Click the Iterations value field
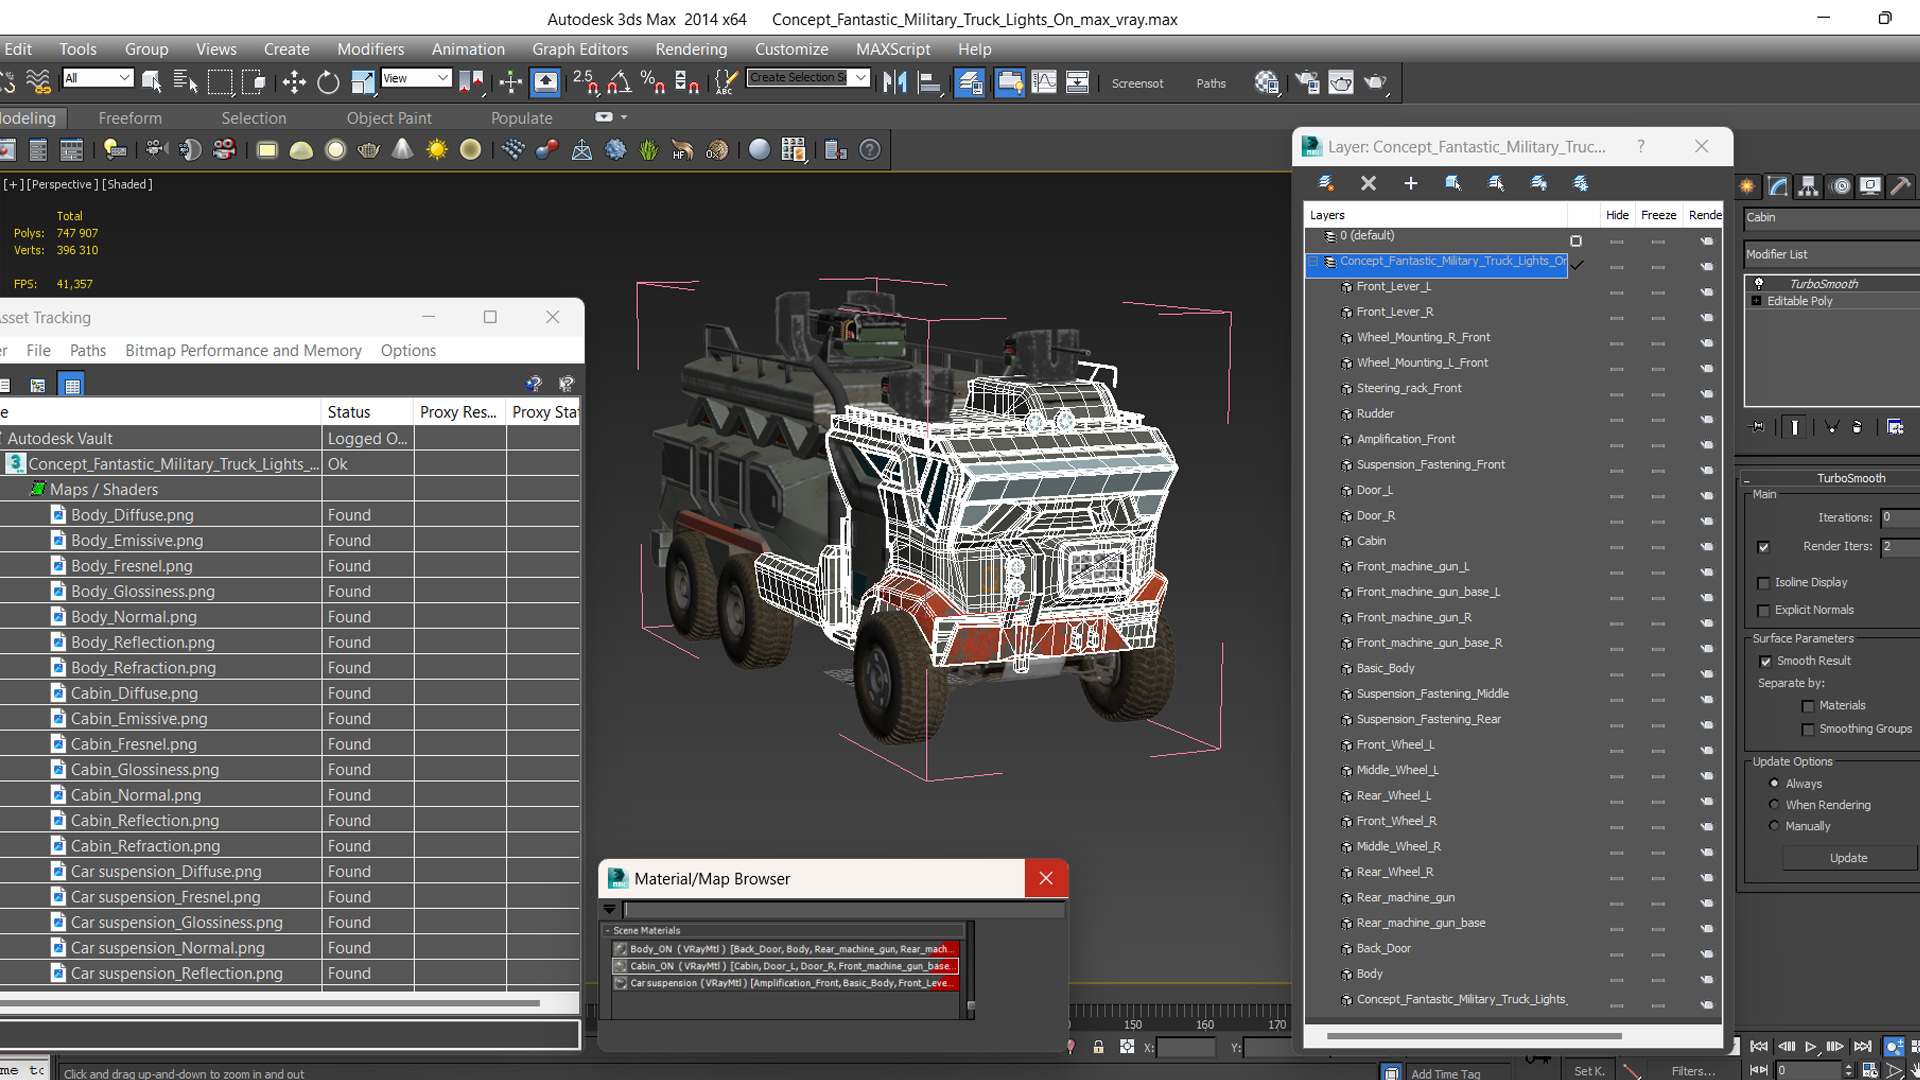 [1899, 518]
